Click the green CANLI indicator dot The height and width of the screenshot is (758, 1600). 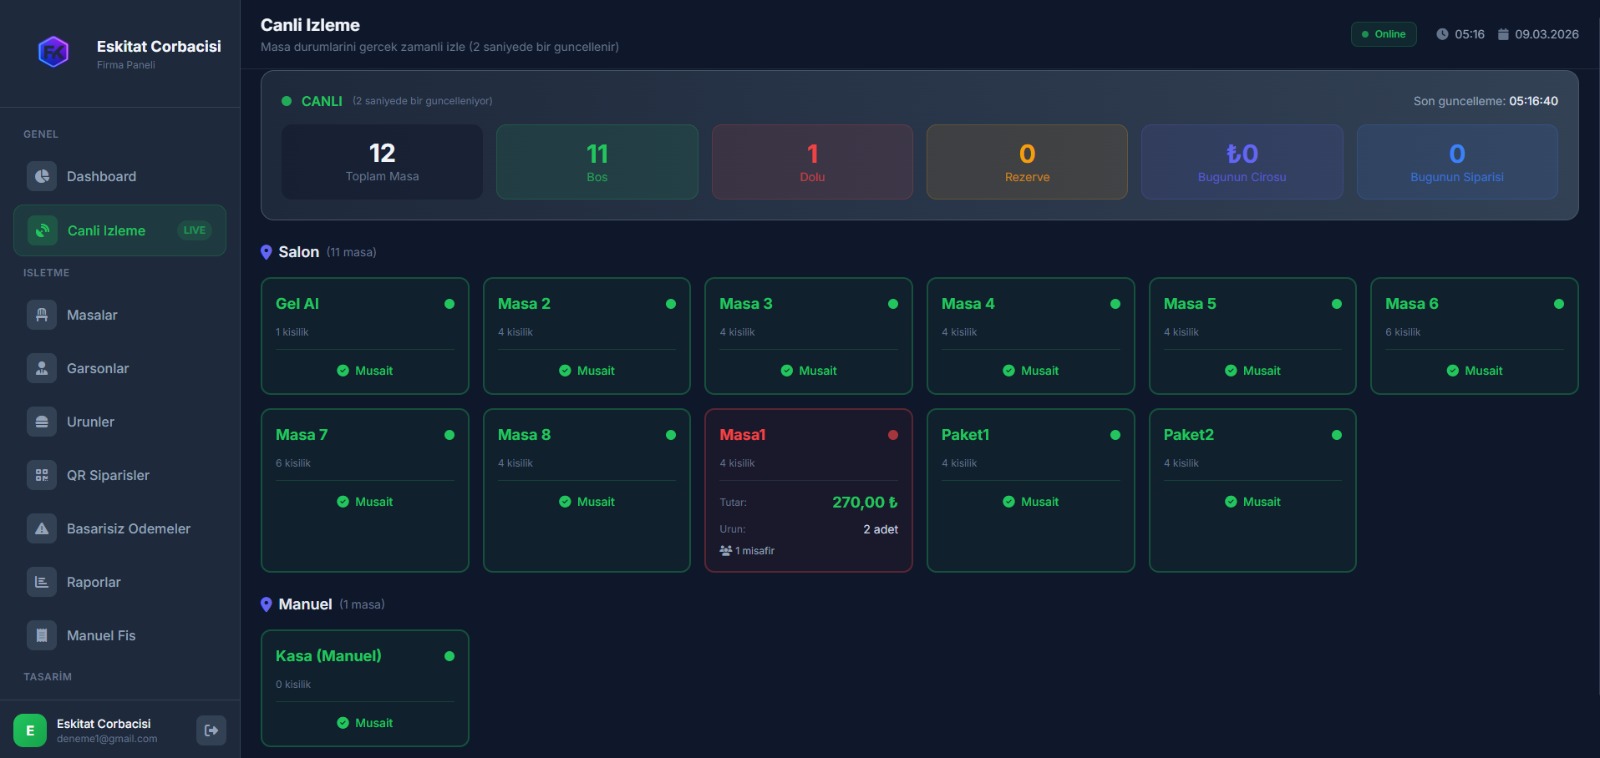coord(287,101)
